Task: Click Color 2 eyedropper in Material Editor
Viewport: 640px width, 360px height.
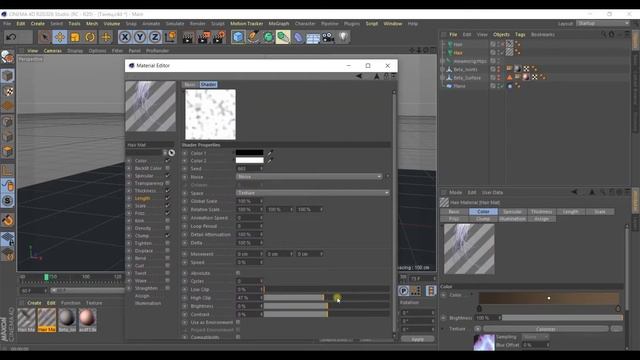Action: pyautogui.click(x=270, y=161)
